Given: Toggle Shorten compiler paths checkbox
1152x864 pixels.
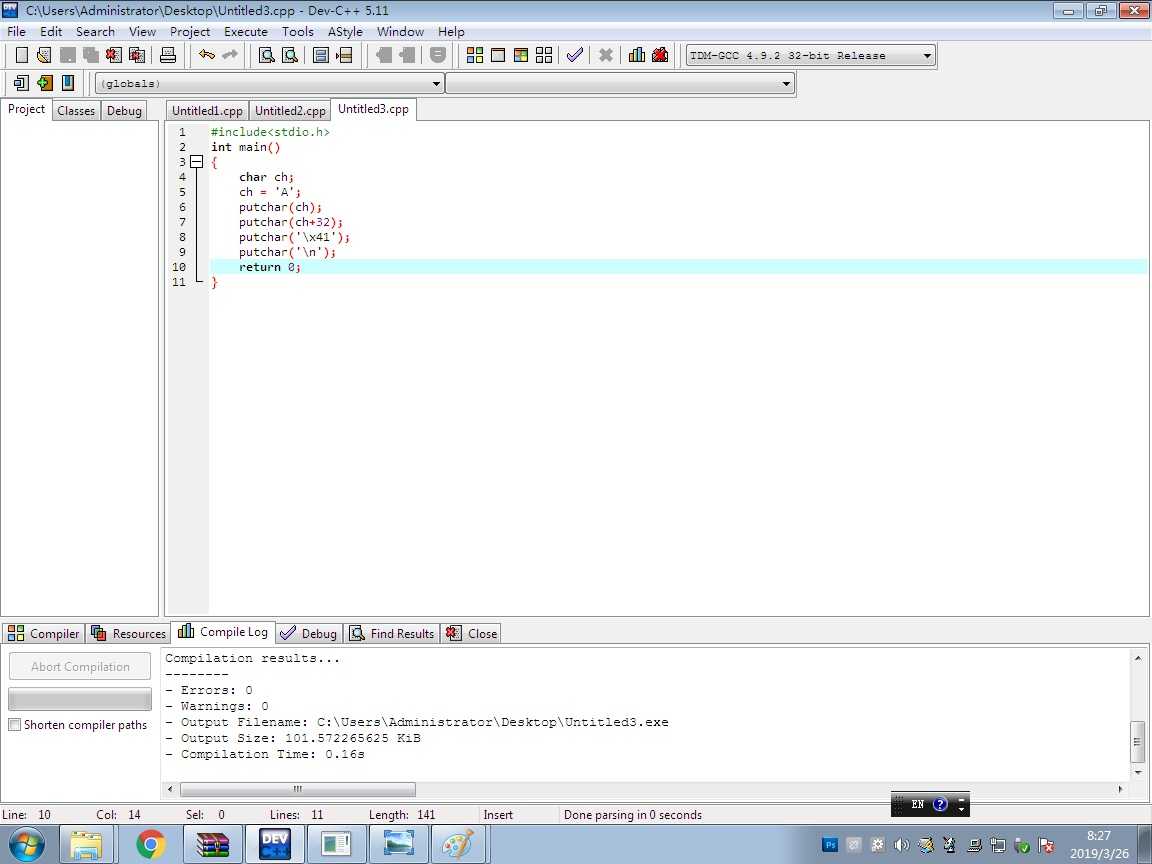Looking at the screenshot, I should (x=14, y=724).
